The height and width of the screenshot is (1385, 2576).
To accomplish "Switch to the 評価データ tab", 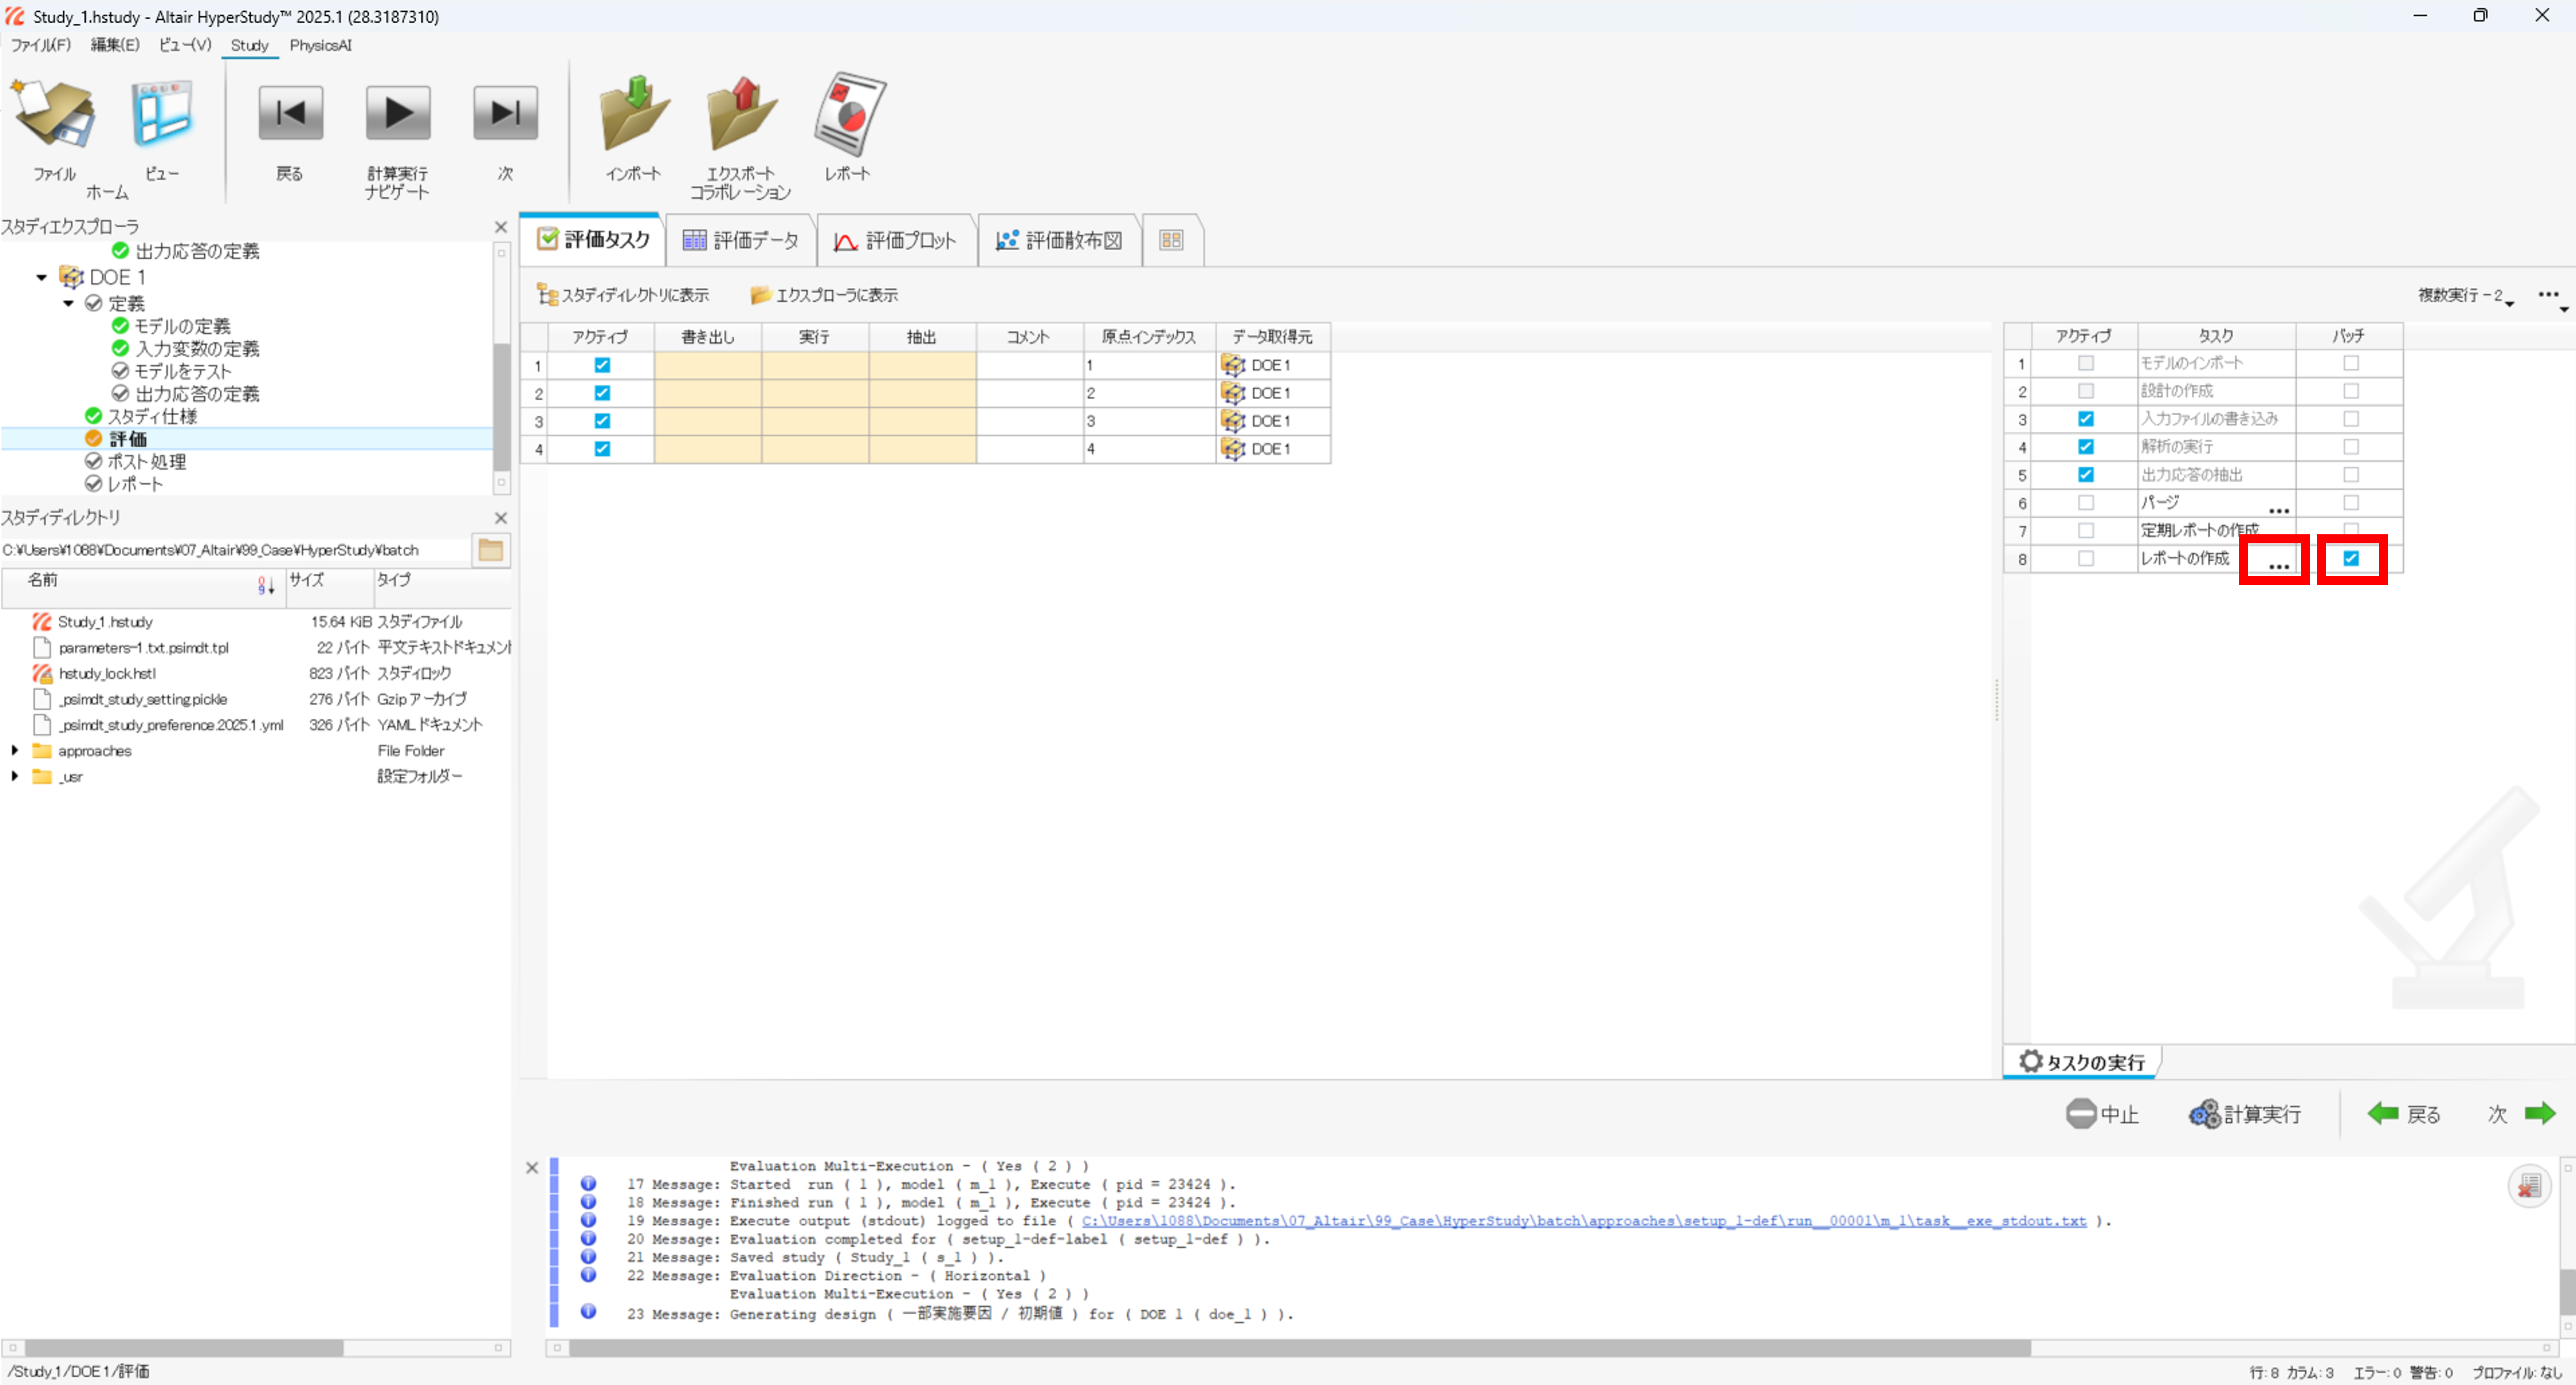I will [741, 240].
